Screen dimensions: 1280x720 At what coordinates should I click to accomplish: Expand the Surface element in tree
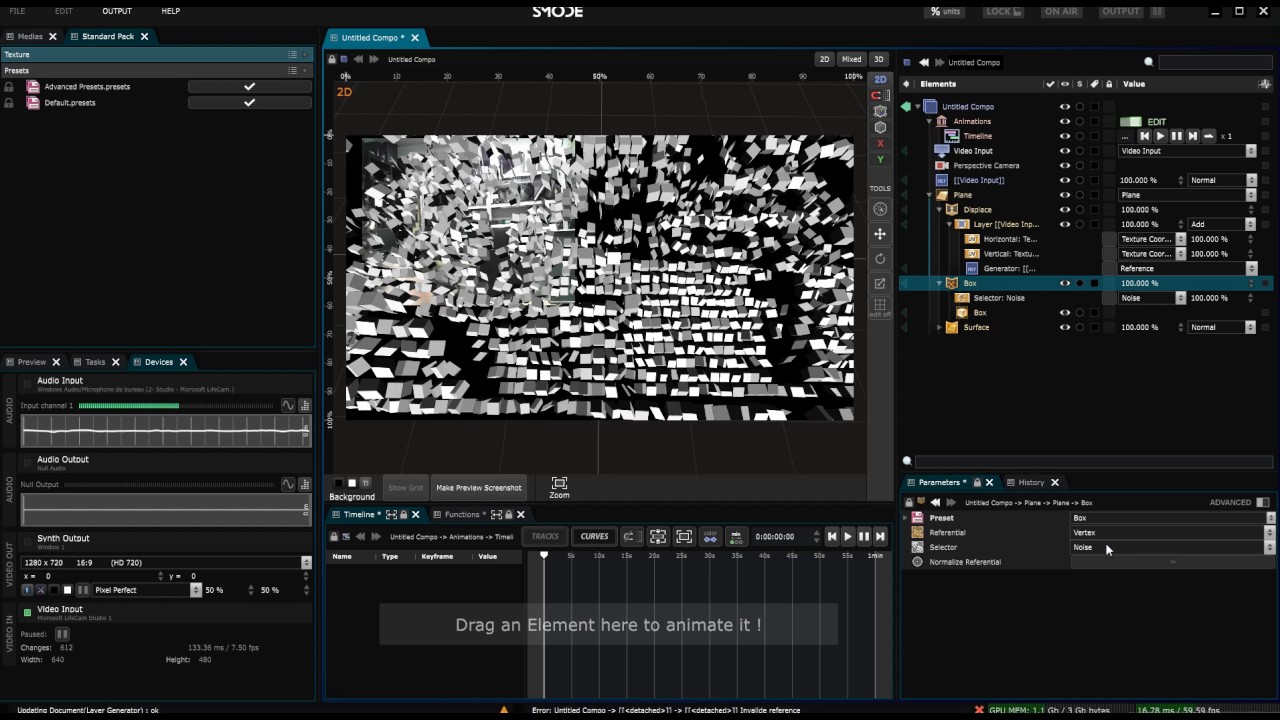click(x=939, y=327)
